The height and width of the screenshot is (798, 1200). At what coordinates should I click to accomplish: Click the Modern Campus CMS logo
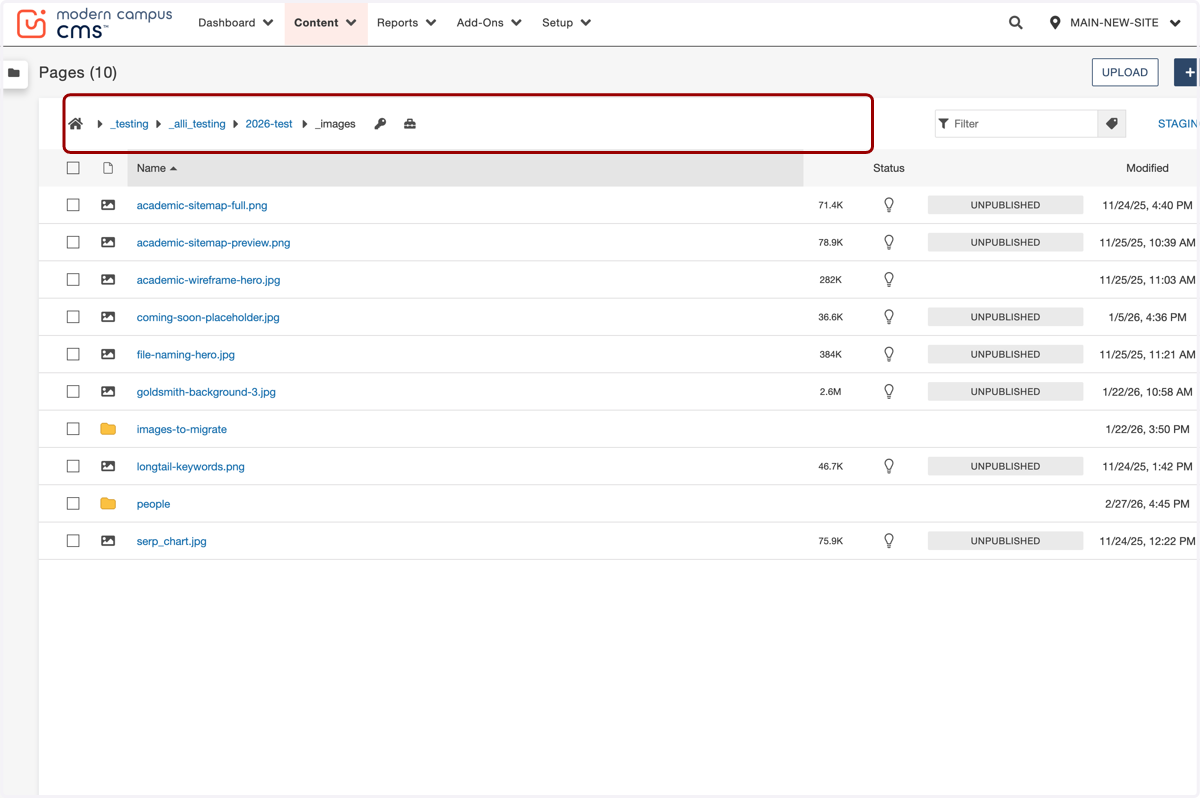point(95,23)
